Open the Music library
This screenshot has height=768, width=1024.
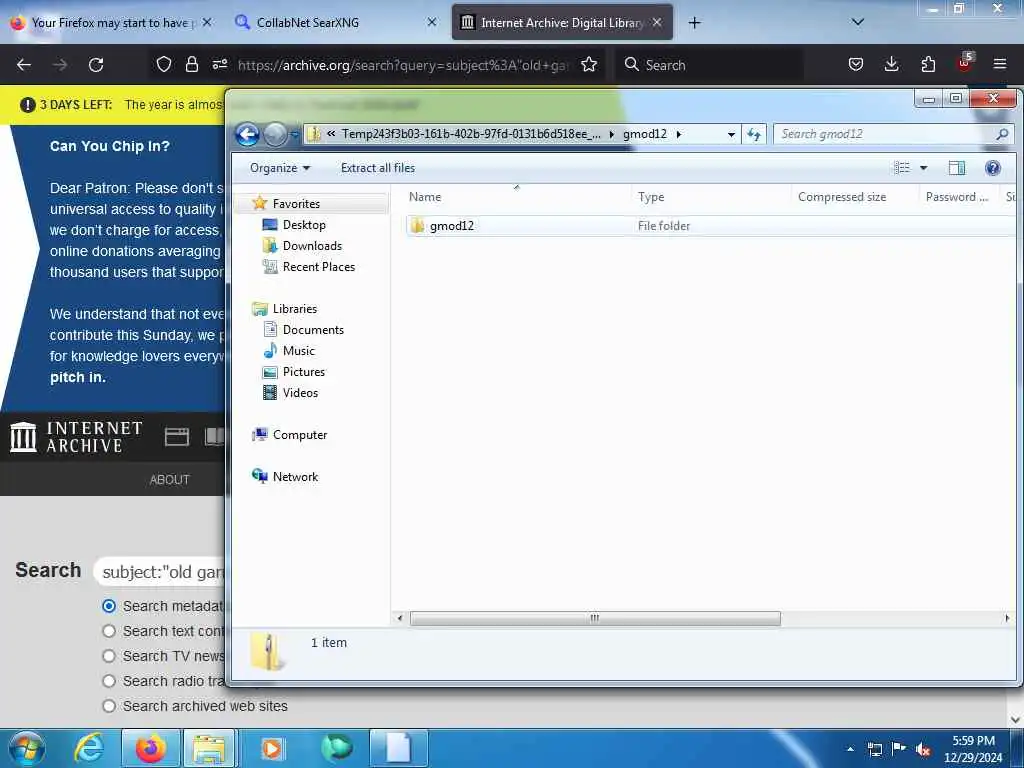click(x=298, y=351)
